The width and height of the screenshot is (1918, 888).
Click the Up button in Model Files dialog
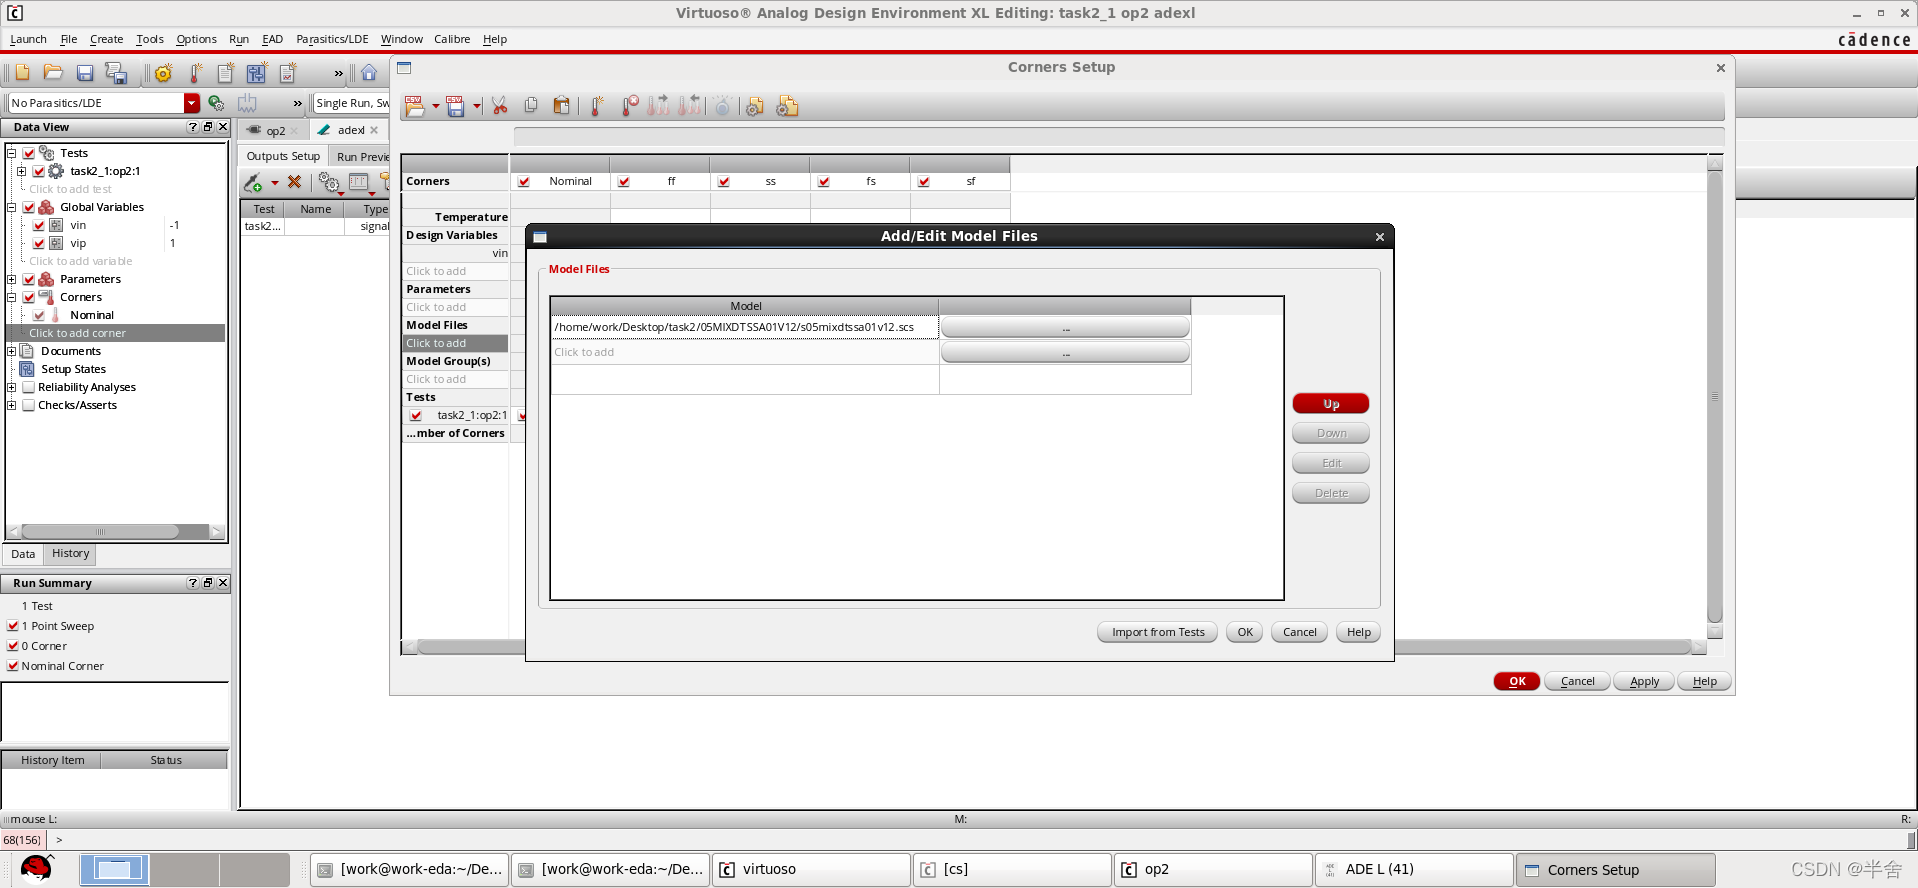pyautogui.click(x=1331, y=404)
